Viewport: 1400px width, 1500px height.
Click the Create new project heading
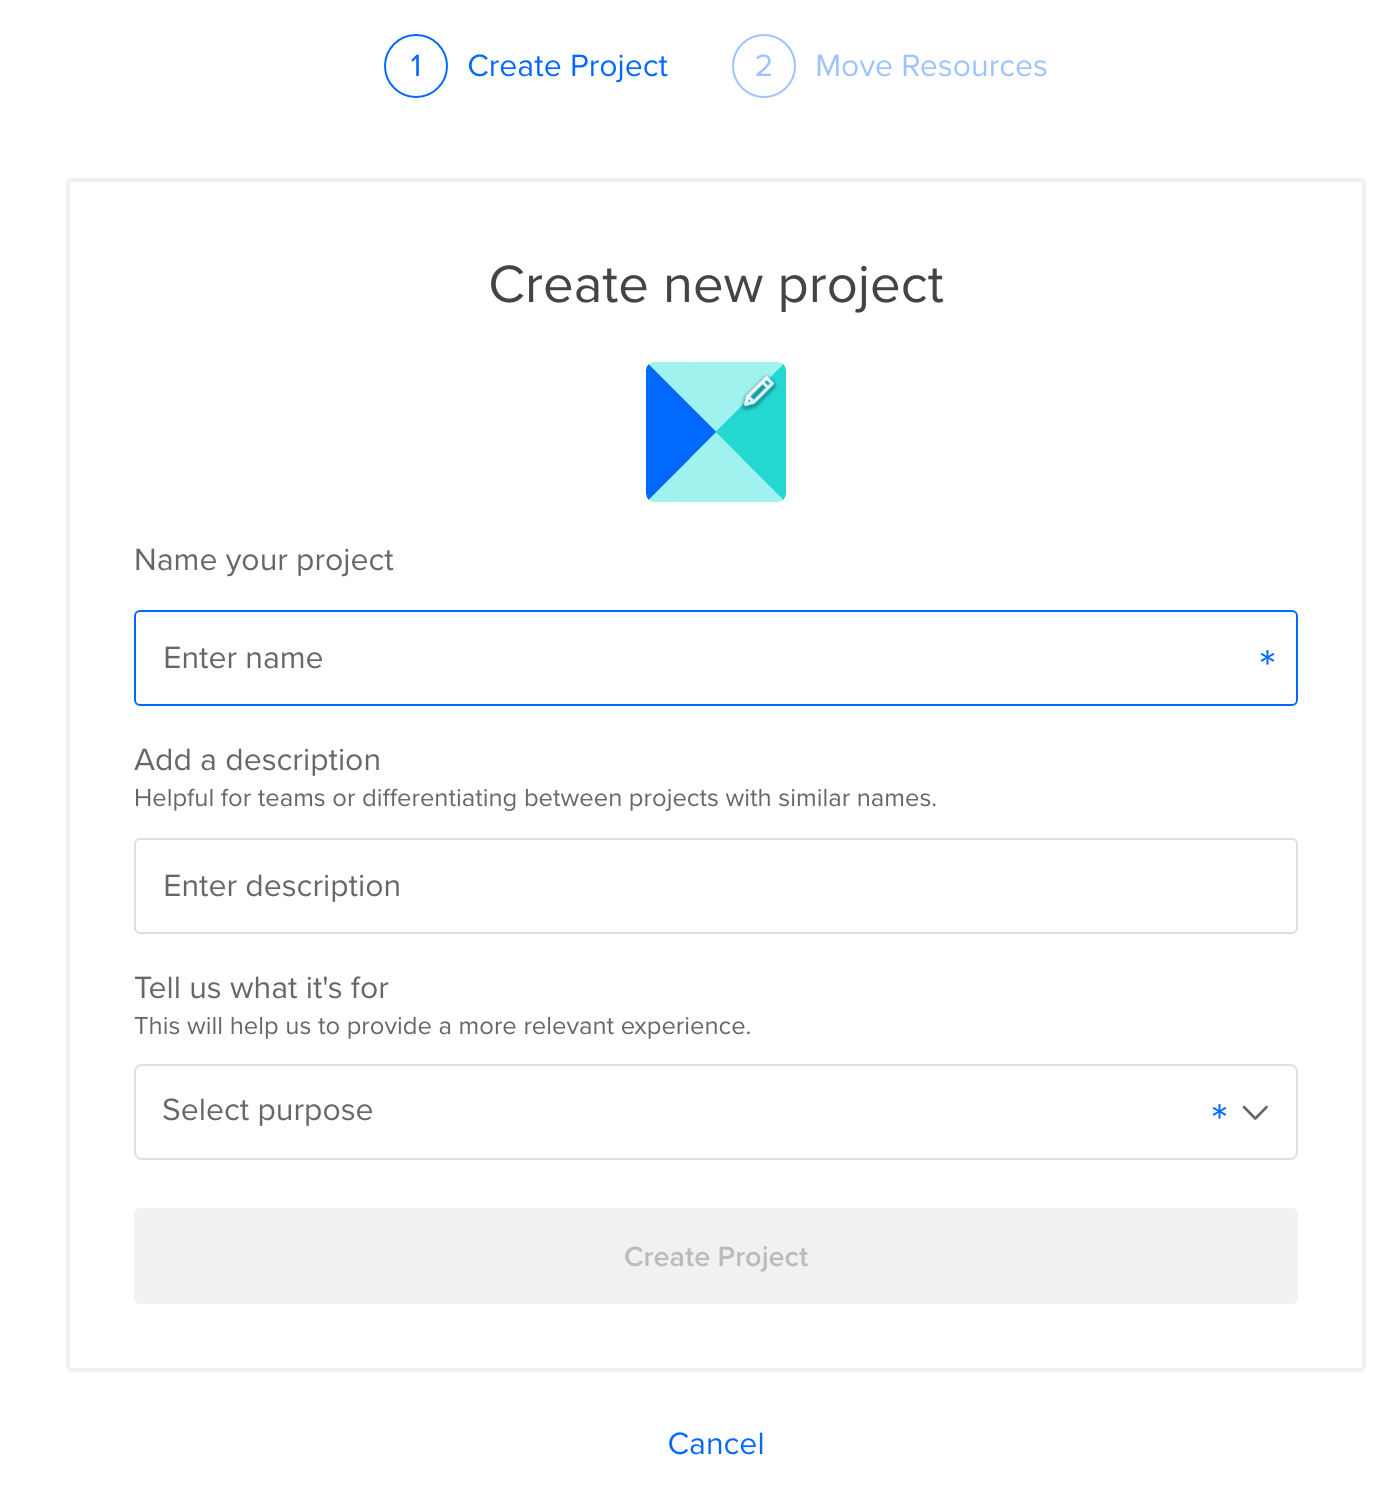716,285
